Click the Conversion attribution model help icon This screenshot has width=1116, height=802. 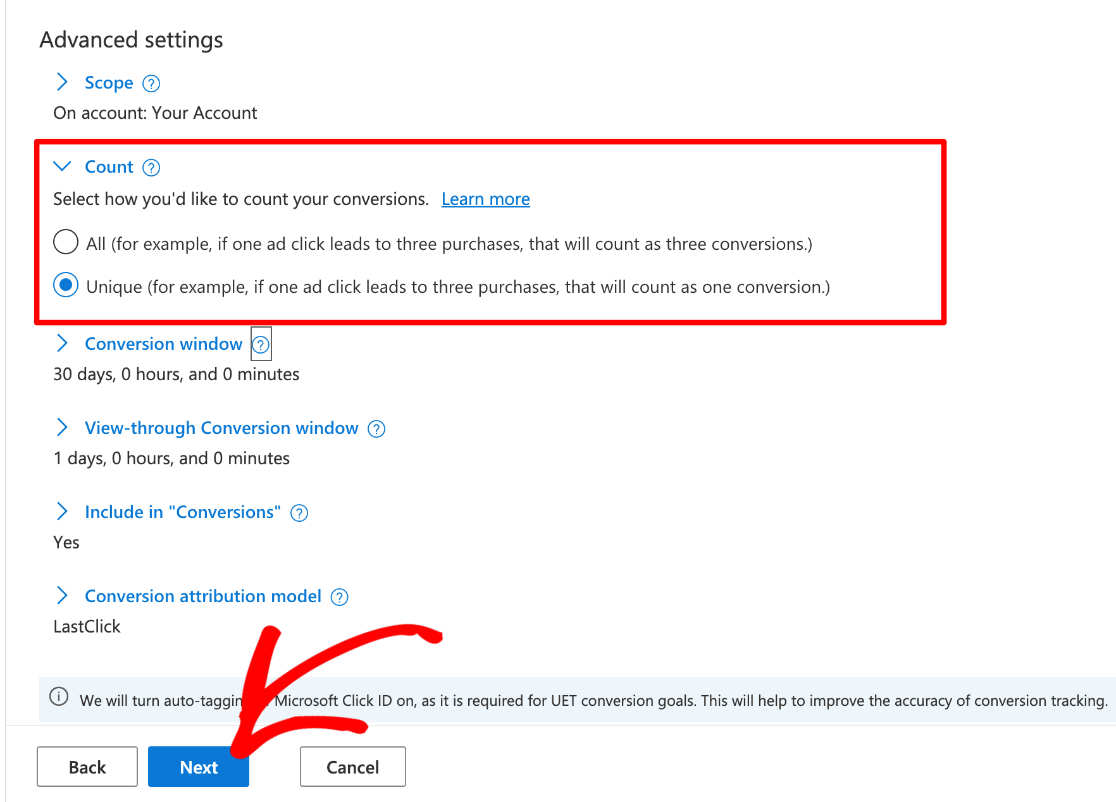pyautogui.click(x=339, y=596)
